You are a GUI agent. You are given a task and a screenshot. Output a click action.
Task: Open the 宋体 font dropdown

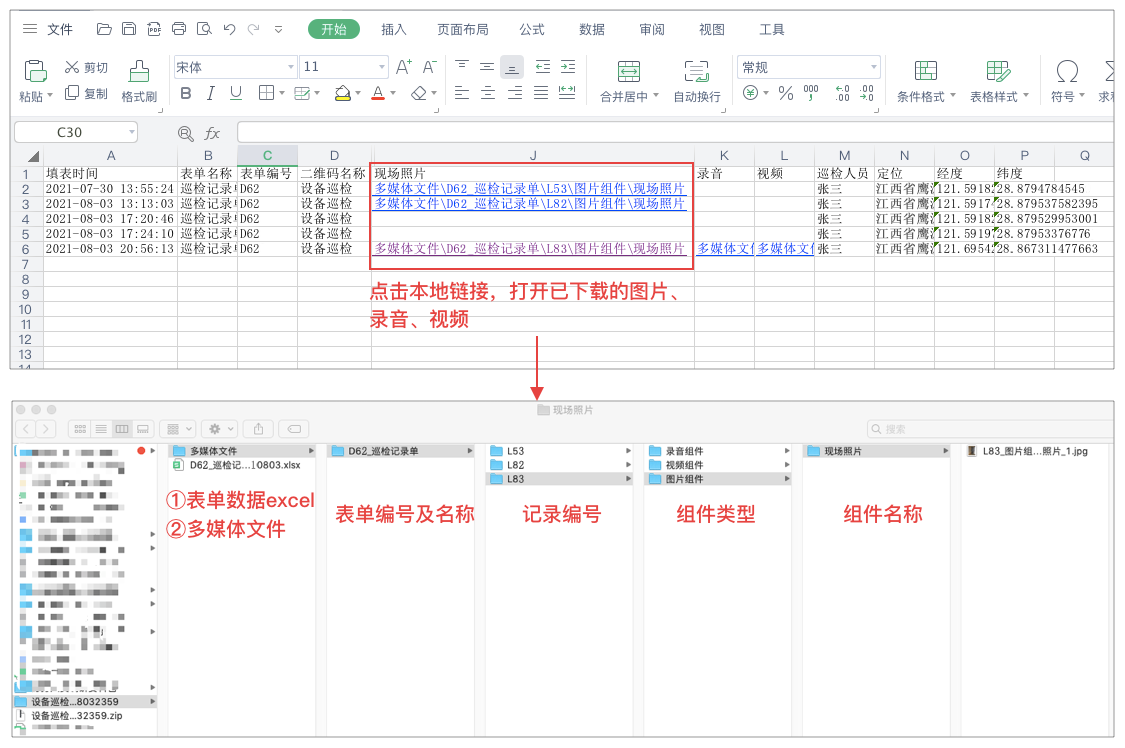point(290,66)
